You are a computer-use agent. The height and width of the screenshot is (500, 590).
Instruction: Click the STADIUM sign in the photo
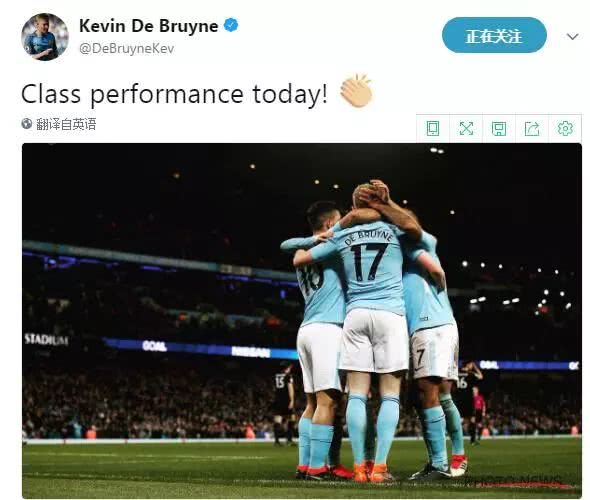click(x=47, y=339)
